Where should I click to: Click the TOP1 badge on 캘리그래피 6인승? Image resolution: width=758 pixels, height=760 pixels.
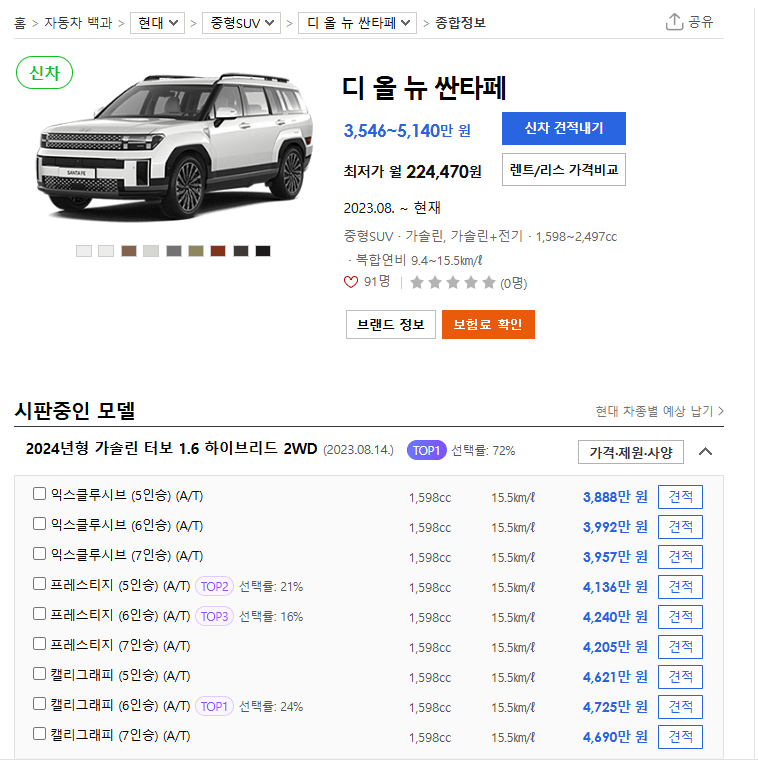[214, 706]
